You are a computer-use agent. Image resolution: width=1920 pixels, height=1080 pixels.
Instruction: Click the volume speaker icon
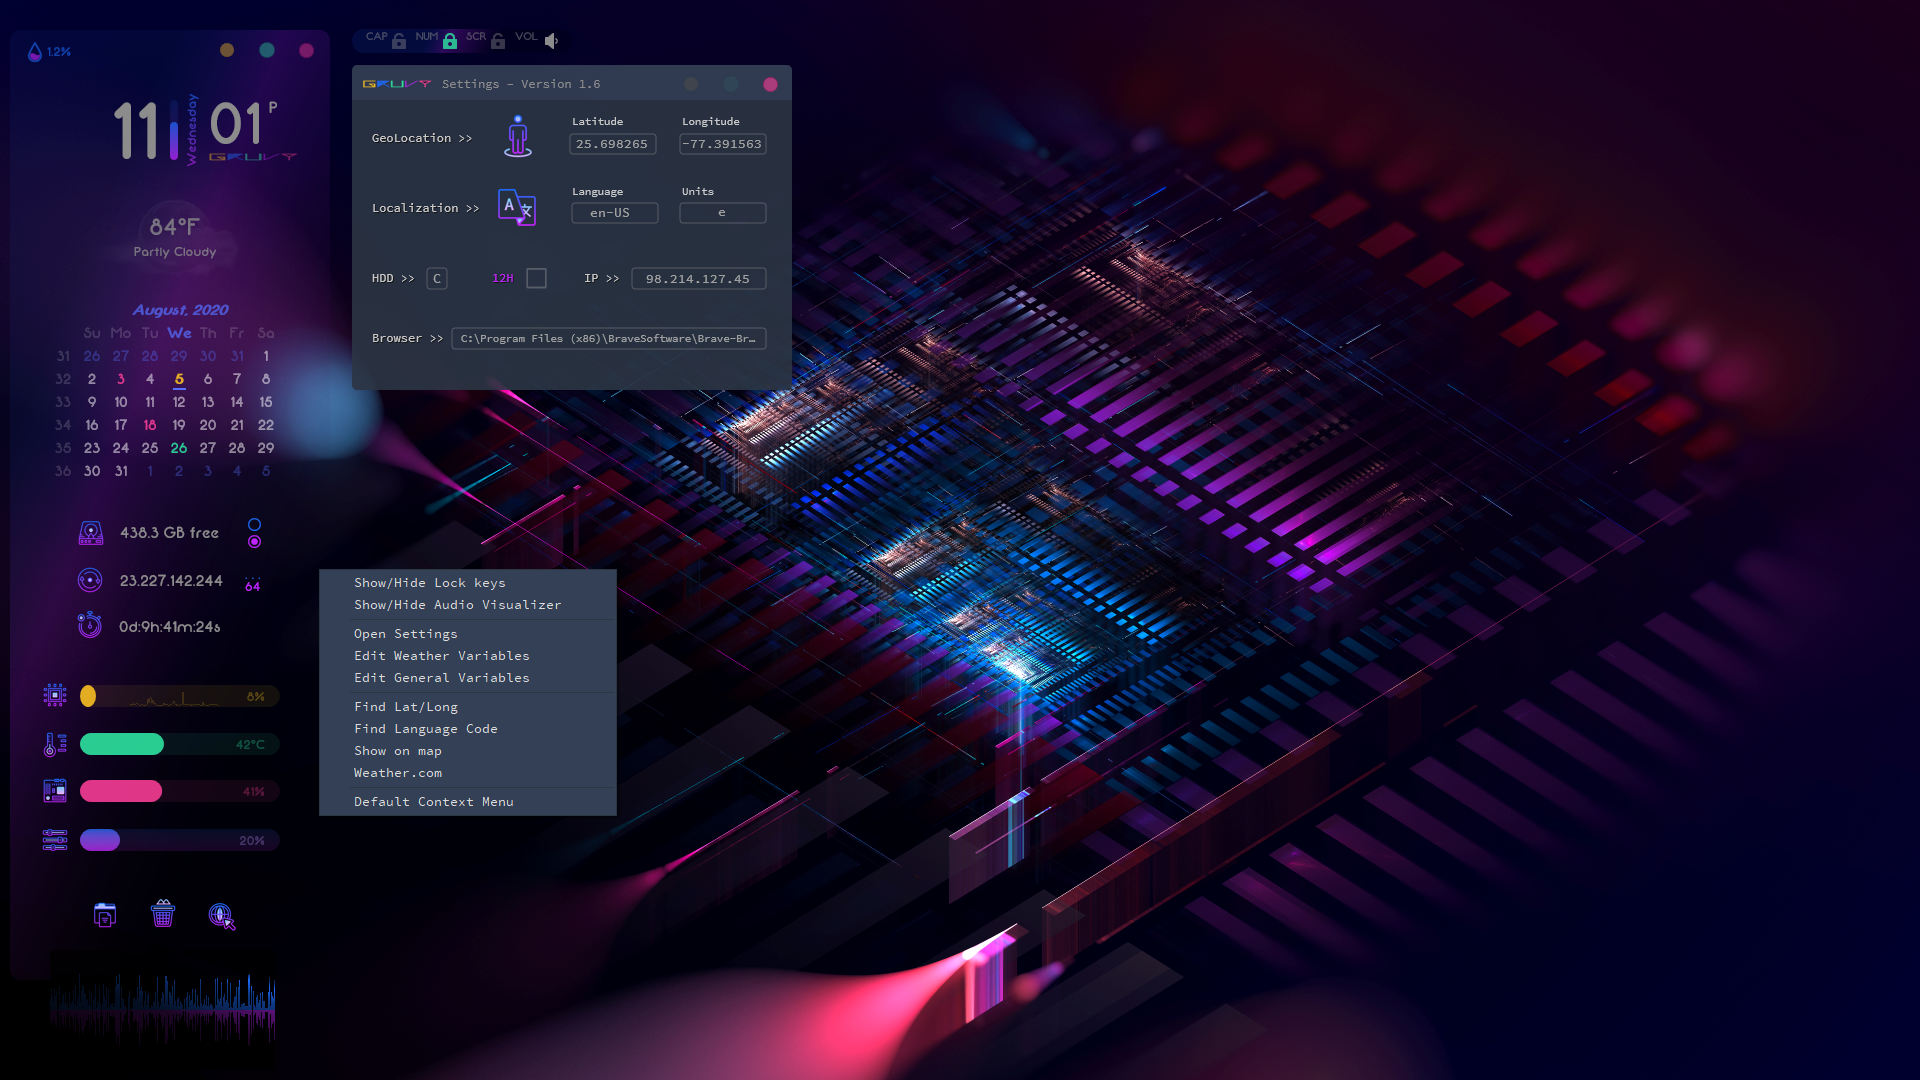point(551,41)
